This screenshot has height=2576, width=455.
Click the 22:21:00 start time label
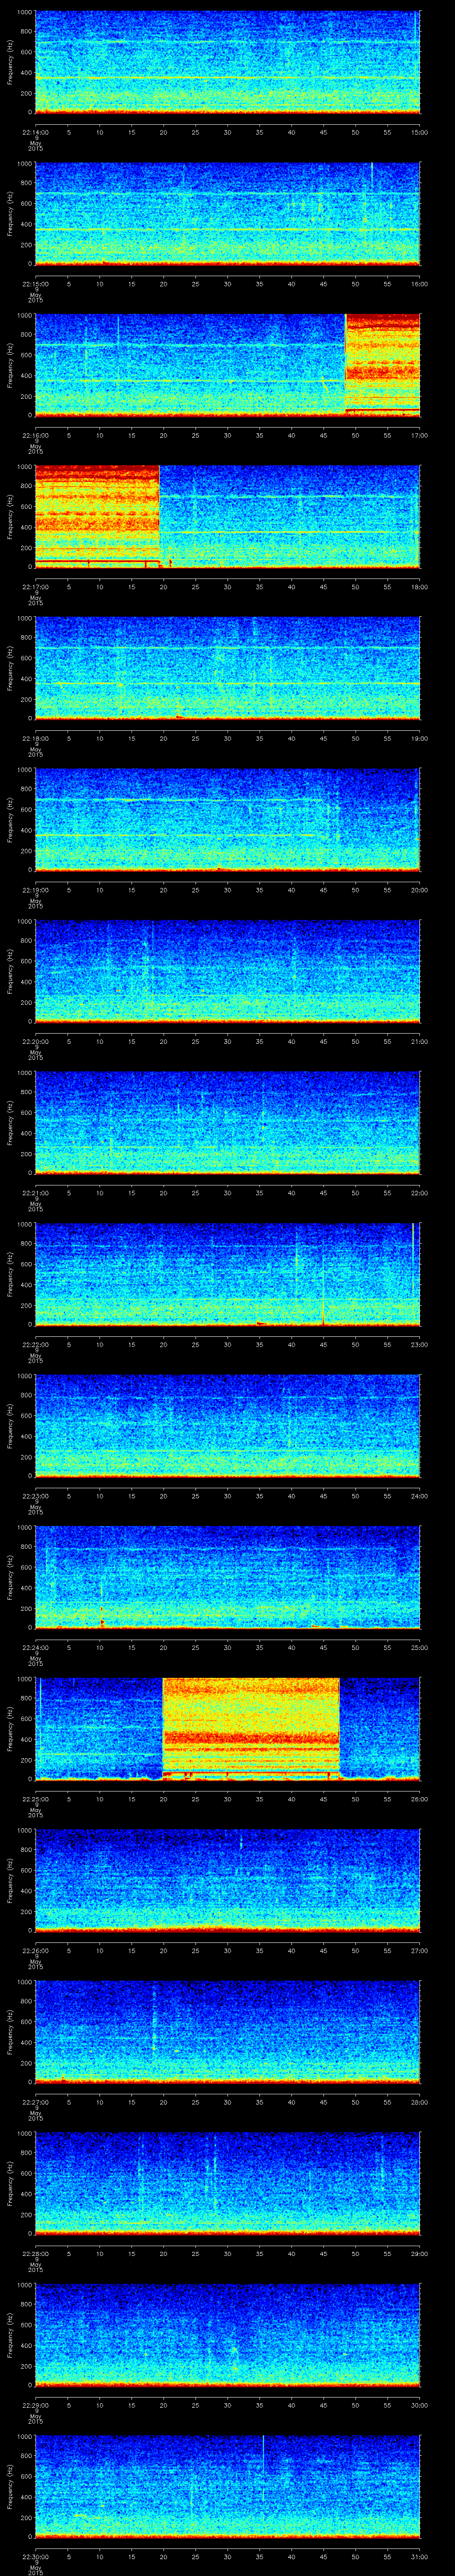(x=35, y=1193)
